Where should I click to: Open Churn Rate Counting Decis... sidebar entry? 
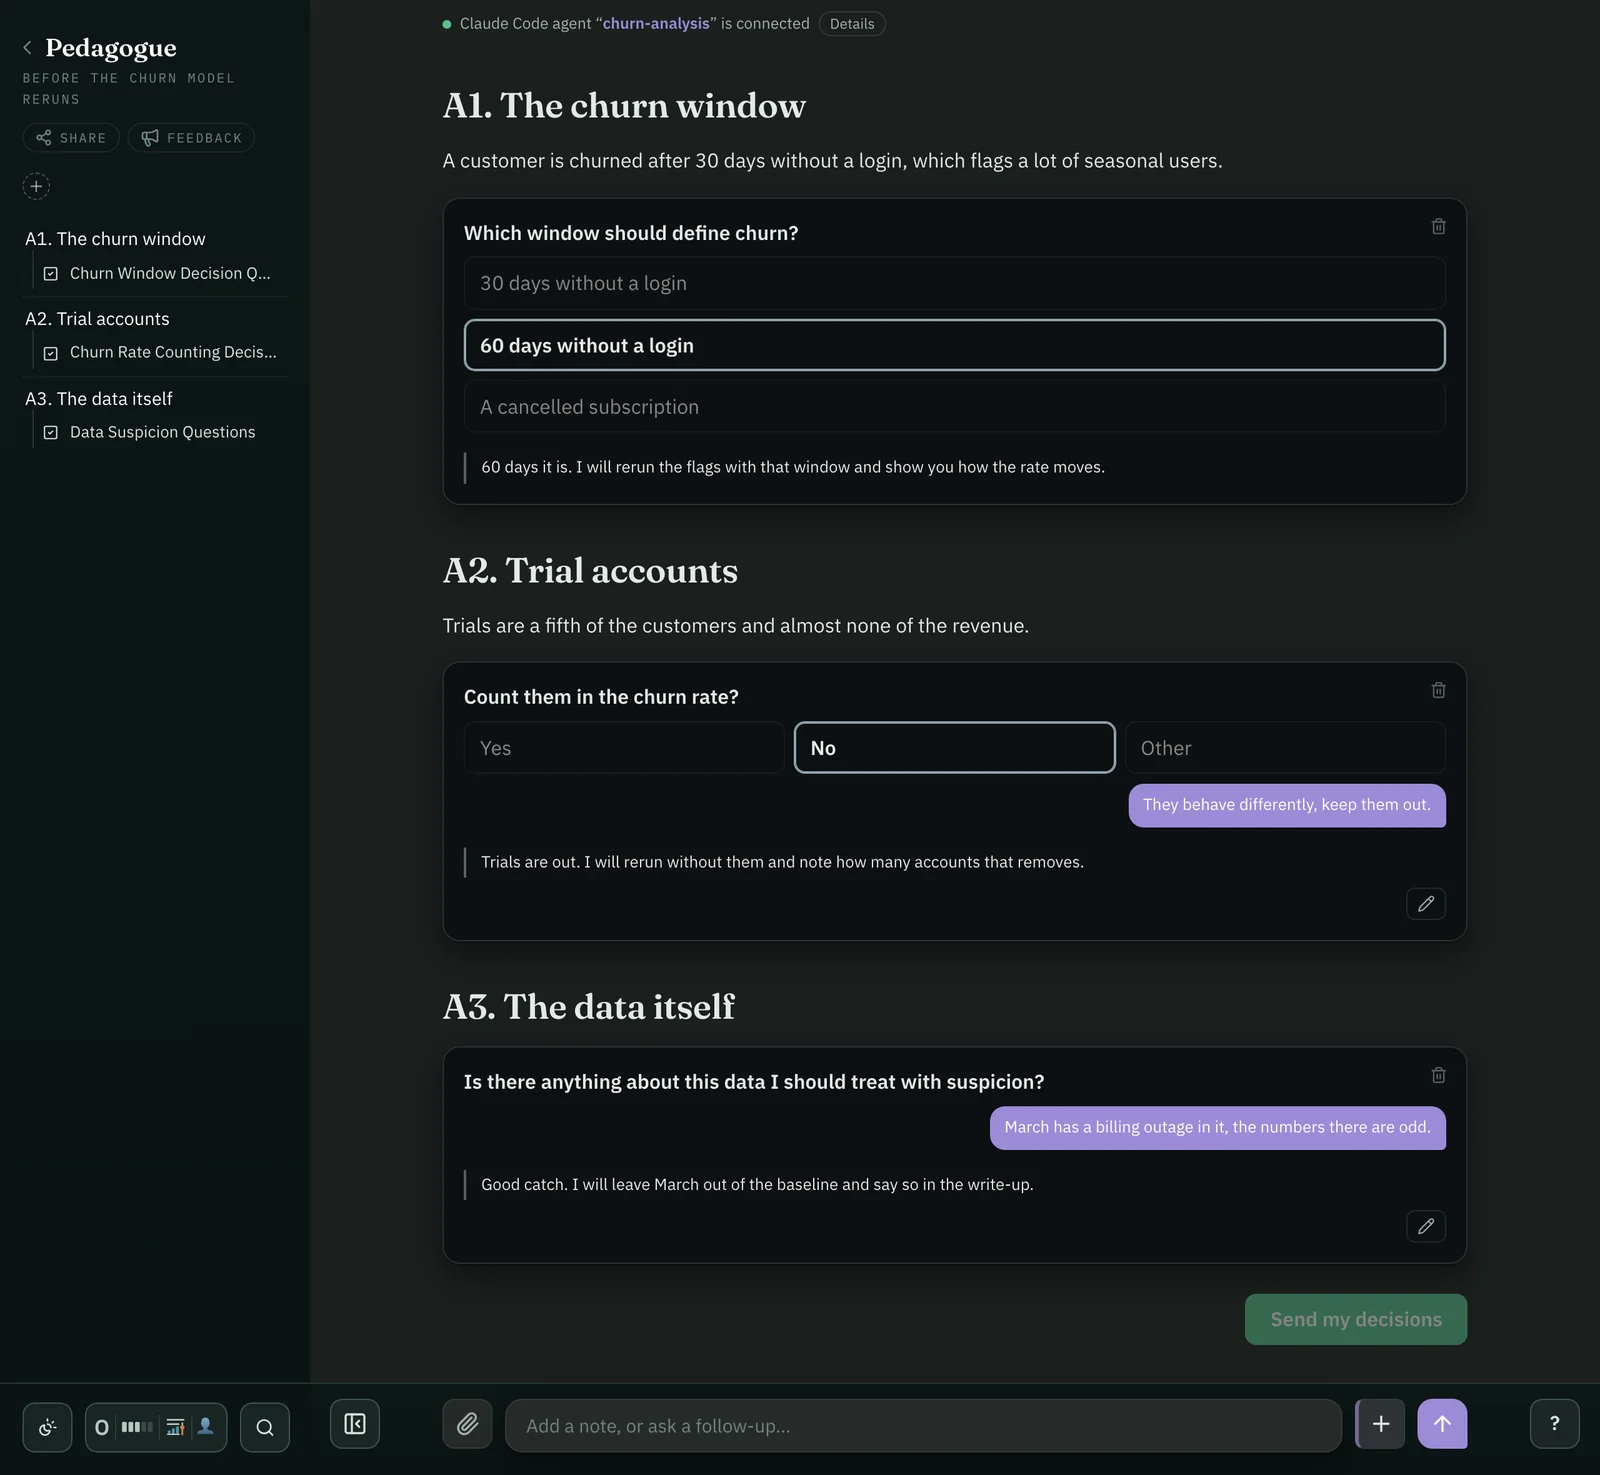[x=173, y=352]
